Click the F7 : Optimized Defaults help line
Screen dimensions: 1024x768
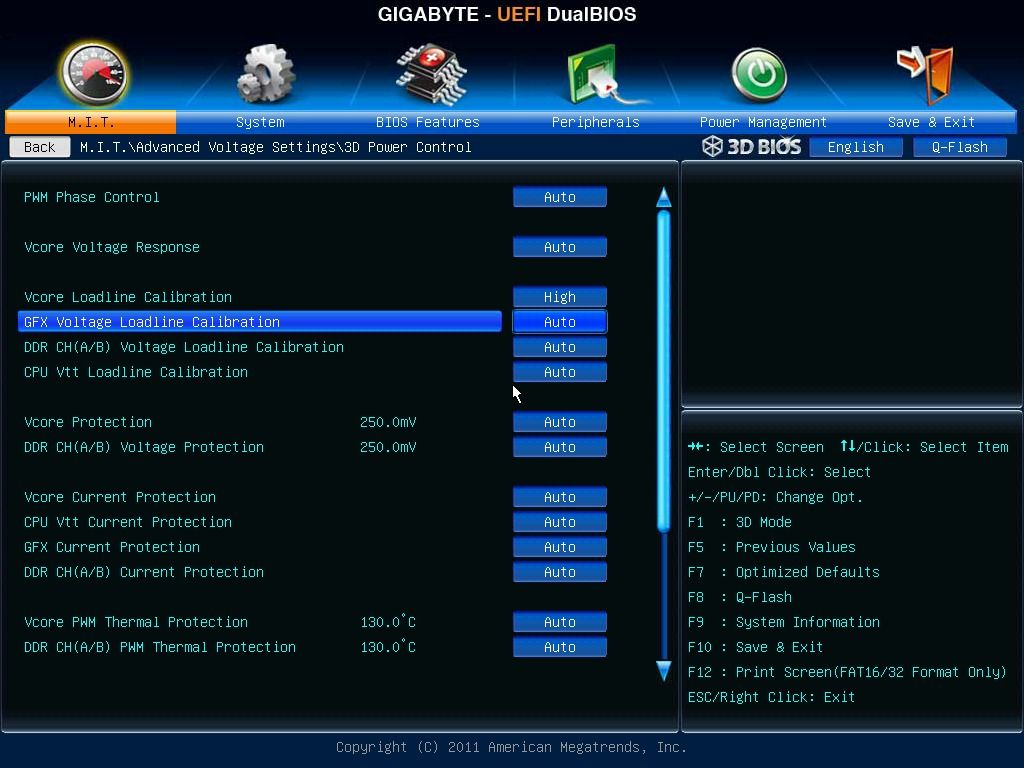pos(784,572)
